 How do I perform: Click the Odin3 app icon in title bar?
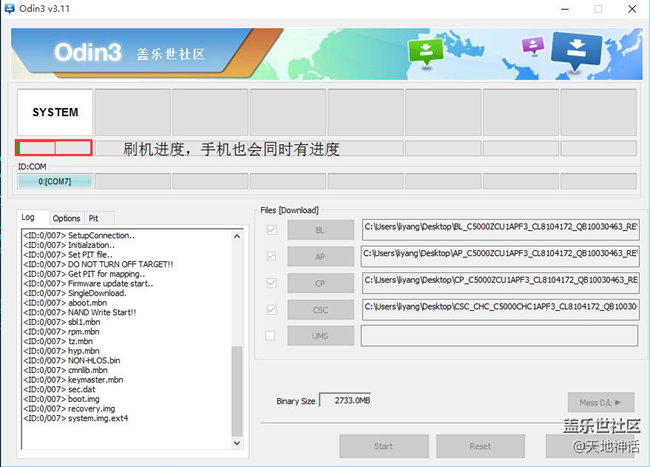click(x=9, y=9)
